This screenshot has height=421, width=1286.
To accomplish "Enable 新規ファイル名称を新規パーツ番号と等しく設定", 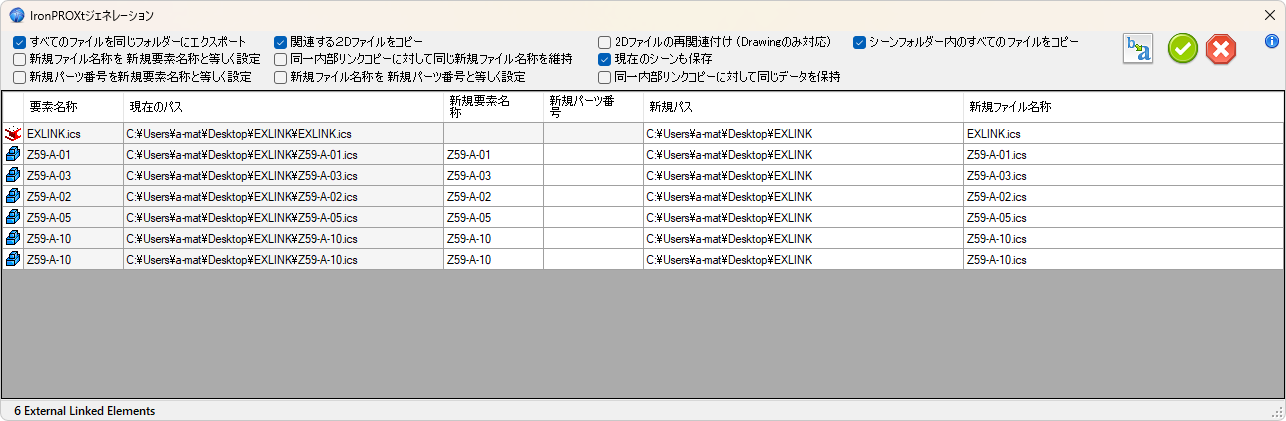I will tap(281, 77).
